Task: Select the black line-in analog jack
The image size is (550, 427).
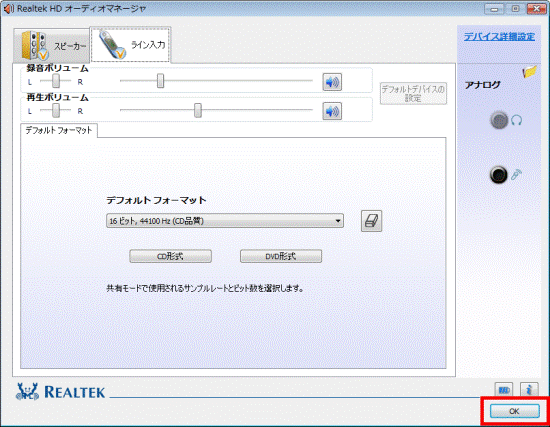Action: pyautogui.click(x=498, y=174)
